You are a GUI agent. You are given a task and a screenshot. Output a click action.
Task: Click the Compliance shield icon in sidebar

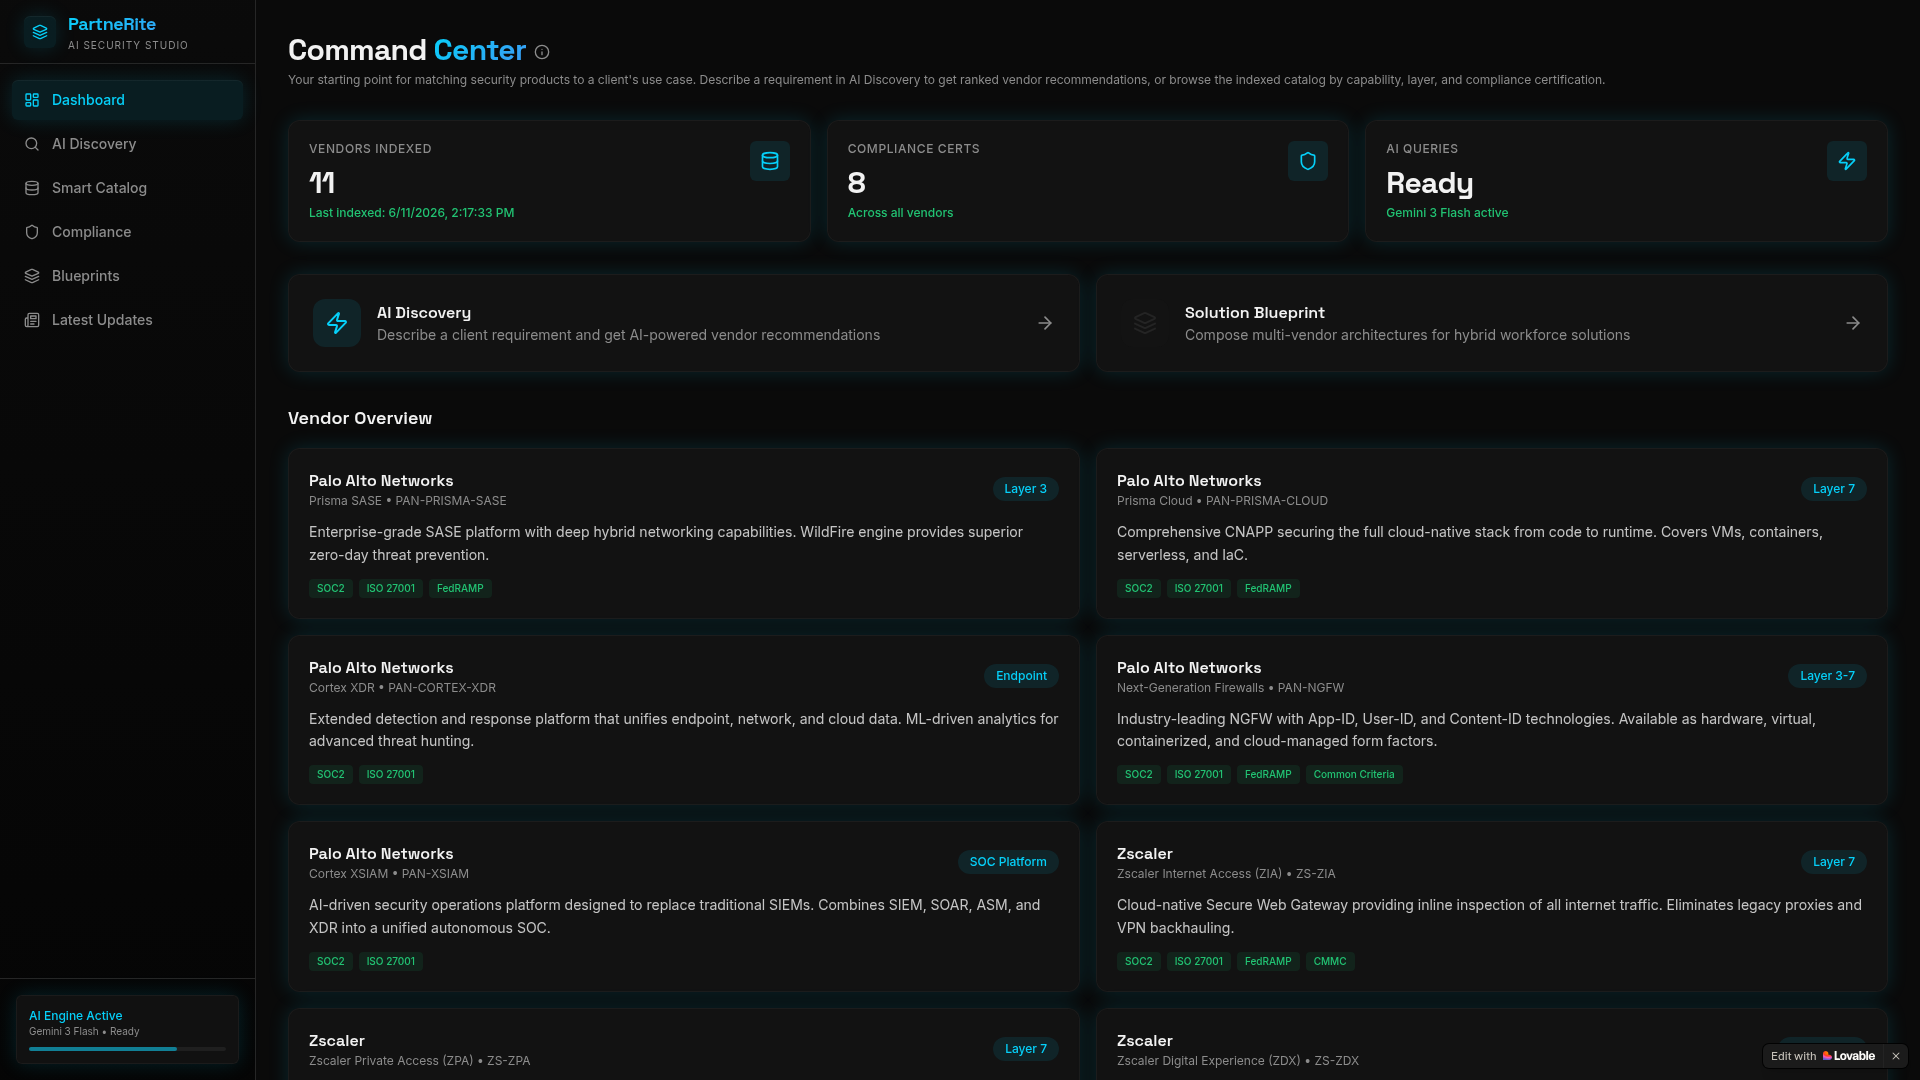(x=32, y=232)
